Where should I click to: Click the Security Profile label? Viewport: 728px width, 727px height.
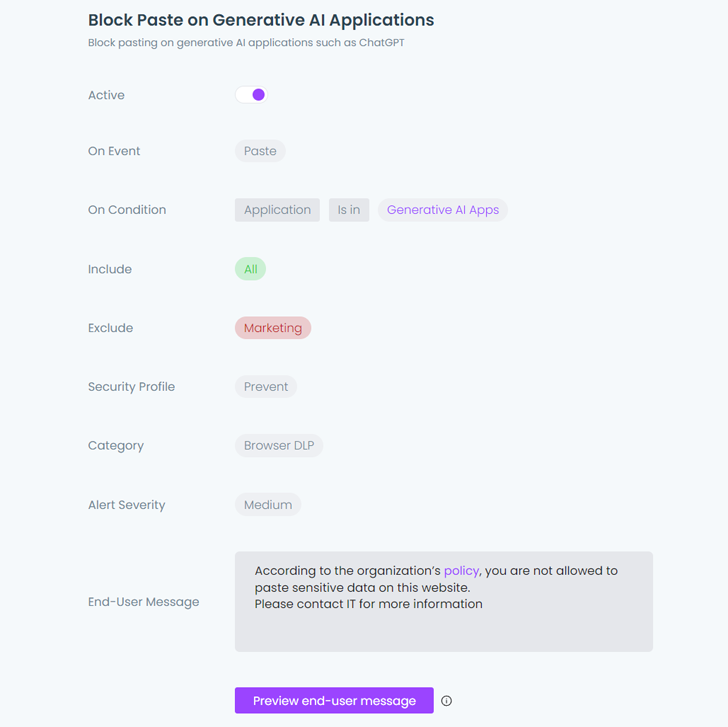tap(131, 387)
